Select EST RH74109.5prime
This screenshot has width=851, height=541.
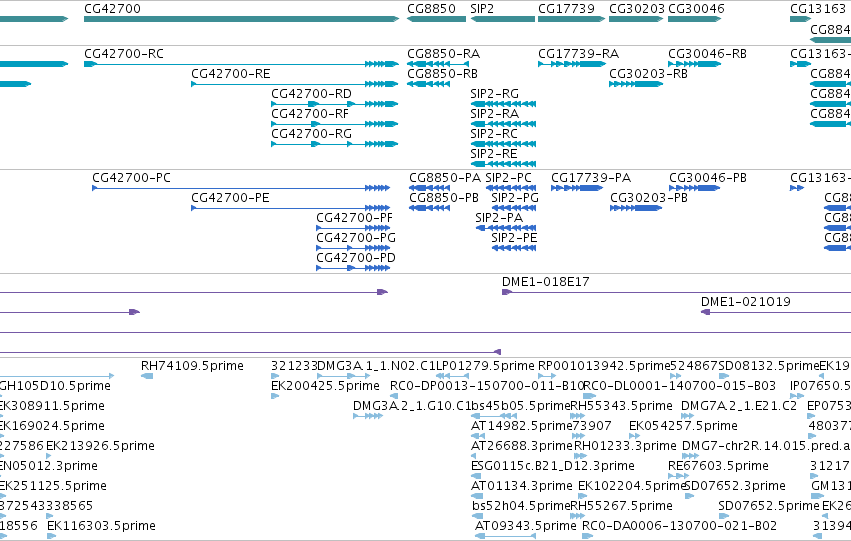point(147,376)
